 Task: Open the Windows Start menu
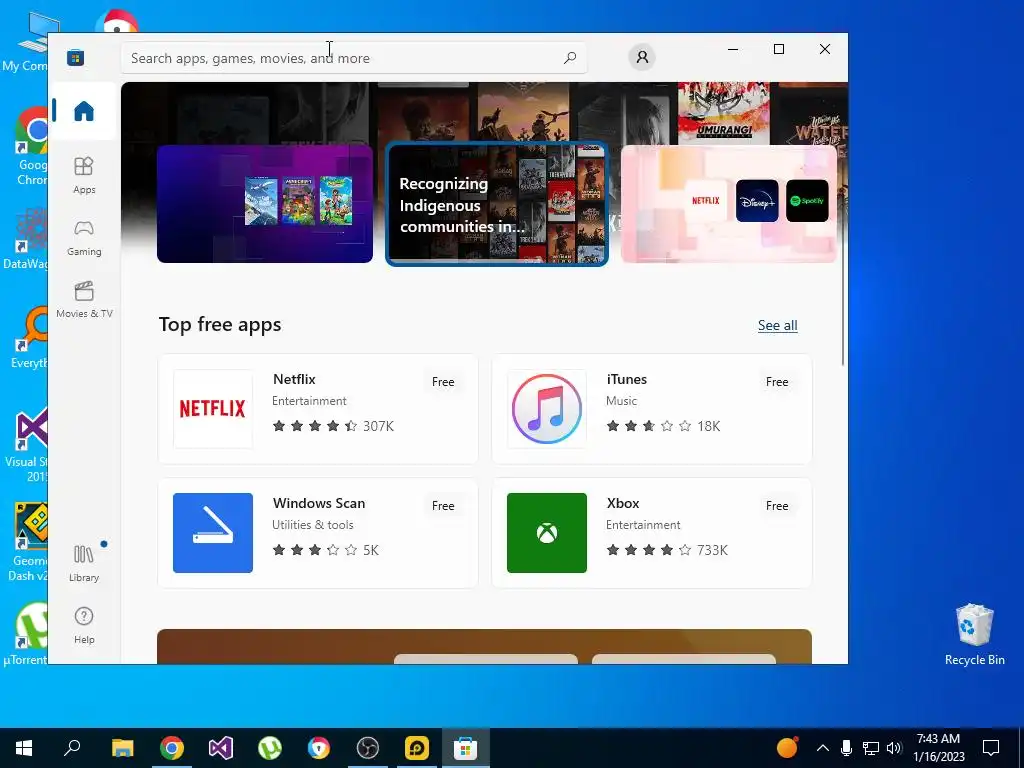click(x=24, y=748)
